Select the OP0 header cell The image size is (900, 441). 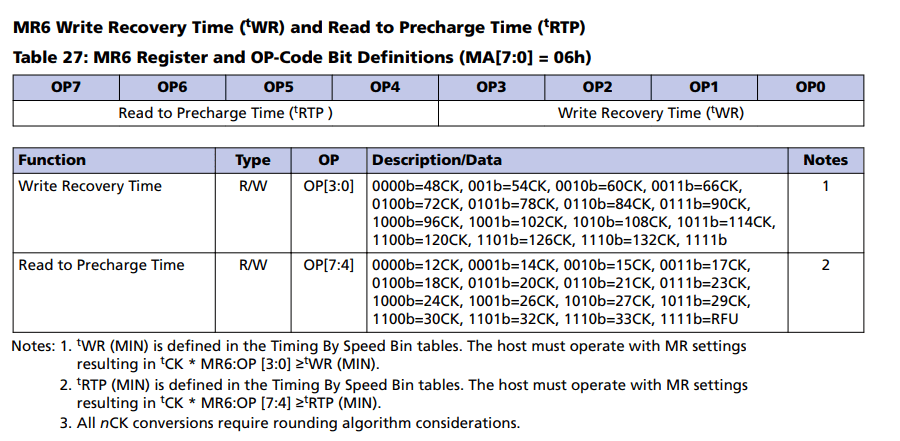click(x=810, y=88)
